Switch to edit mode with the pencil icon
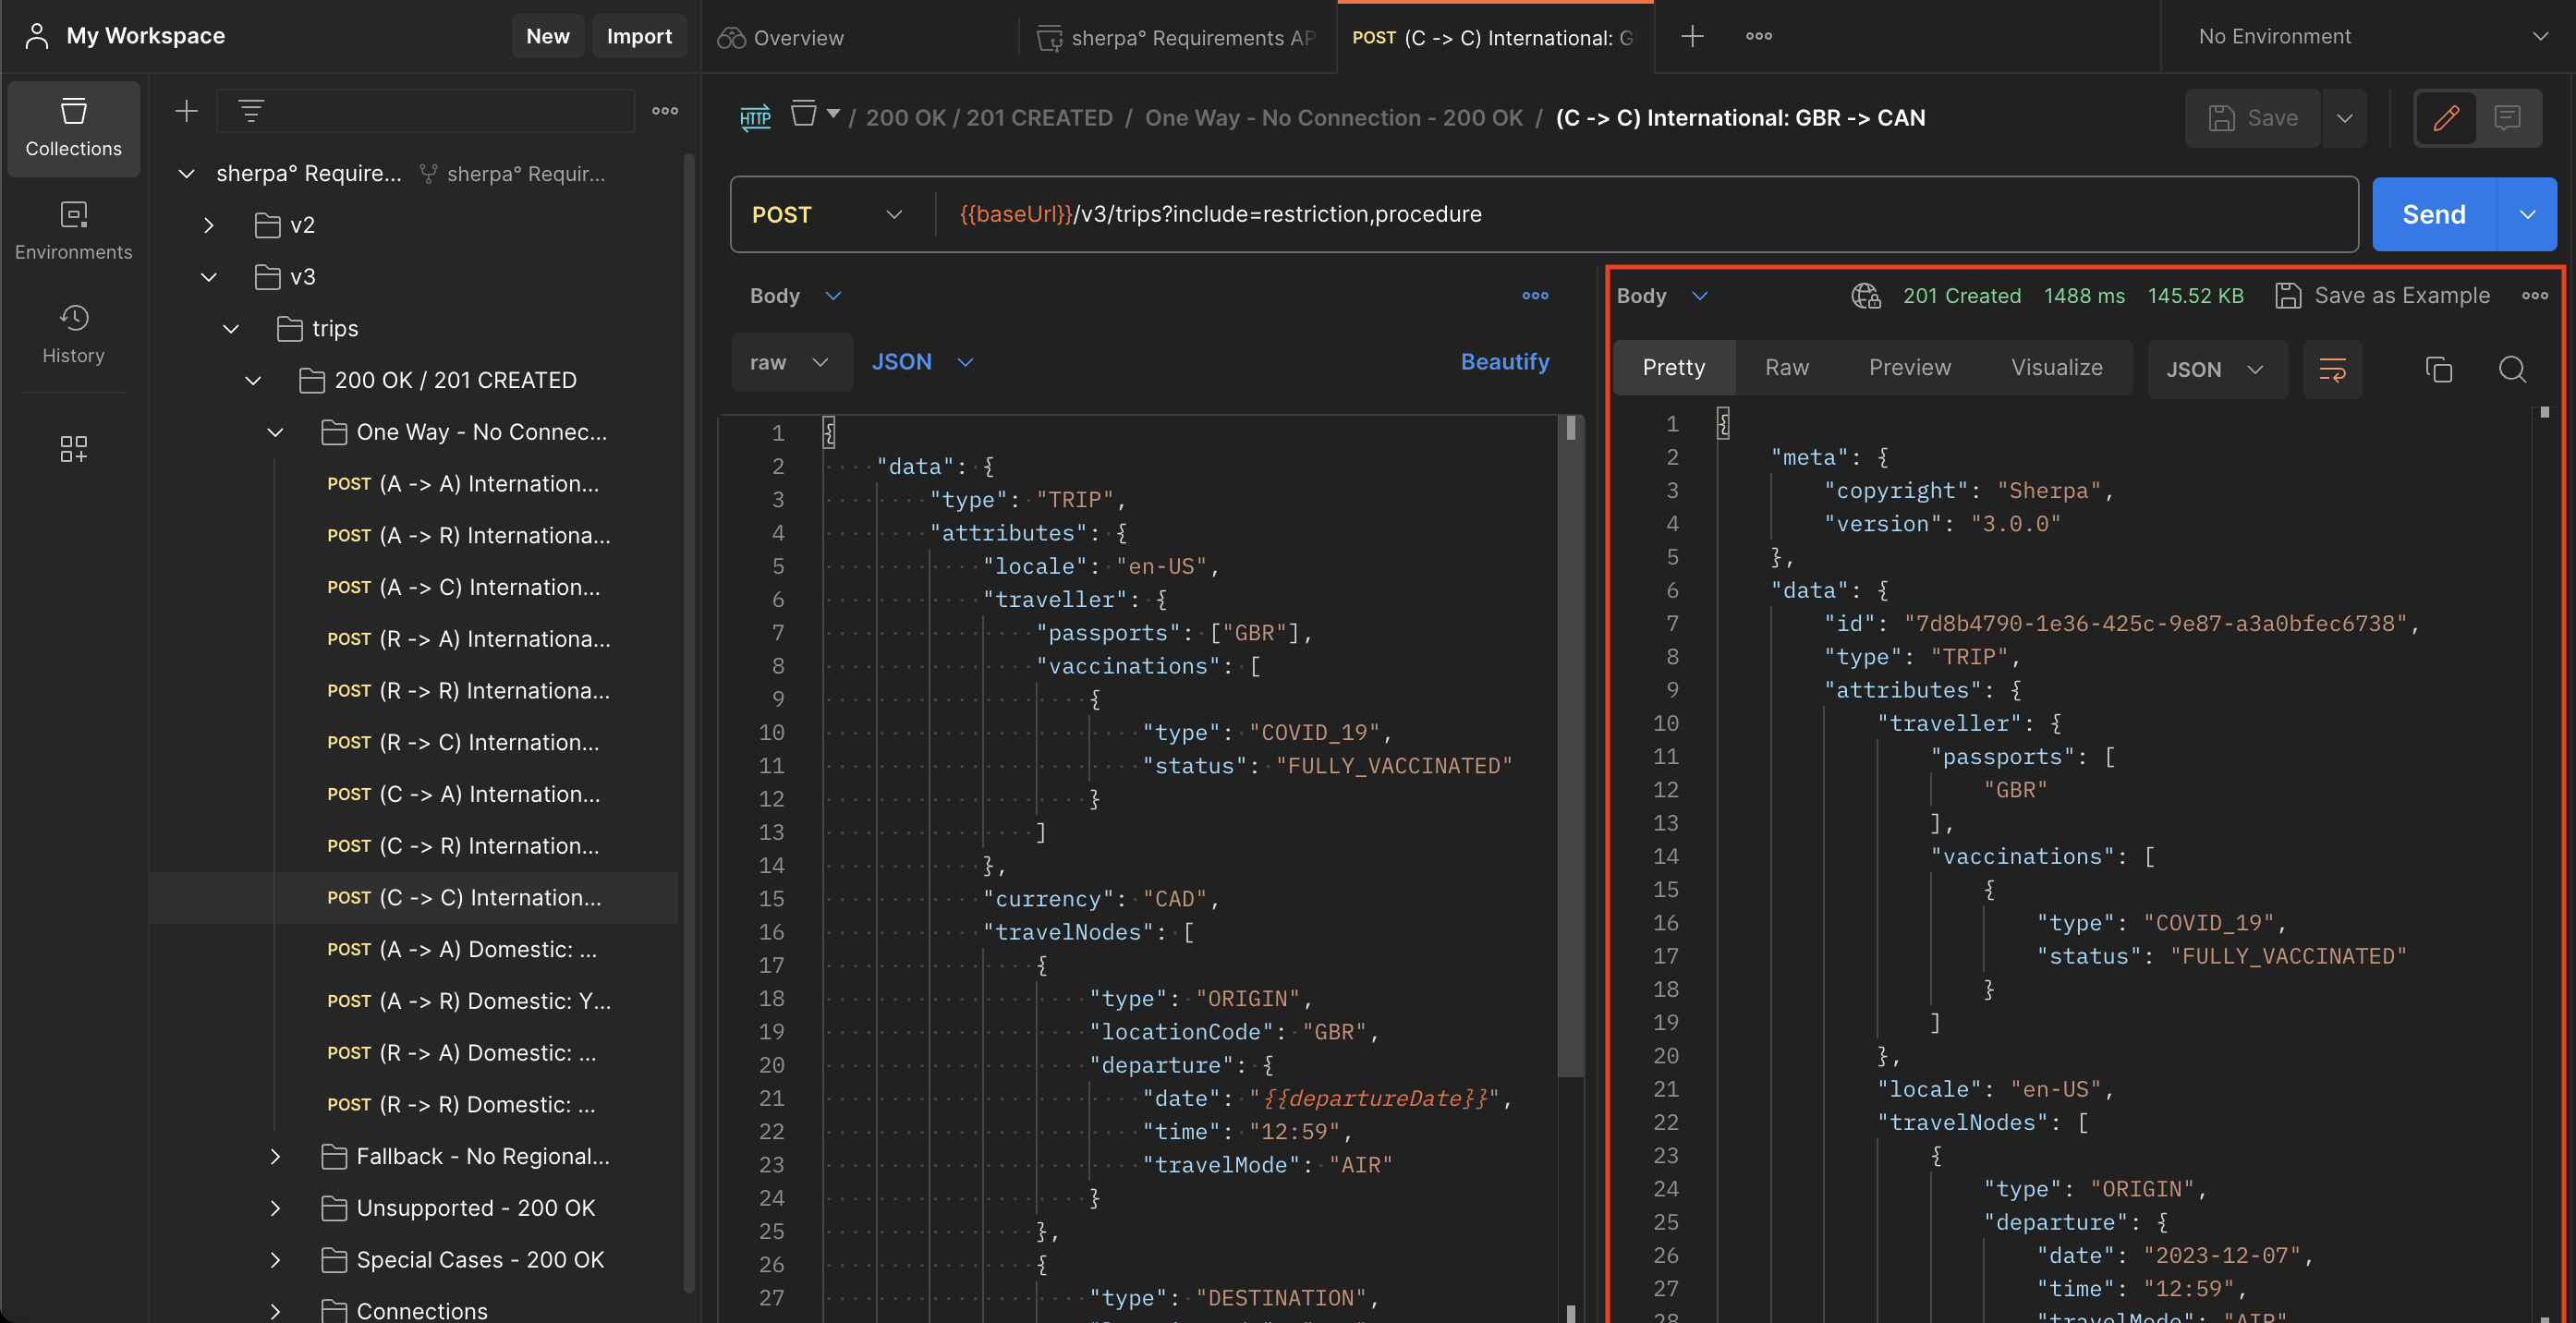This screenshot has height=1323, width=2576. [2446, 118]
